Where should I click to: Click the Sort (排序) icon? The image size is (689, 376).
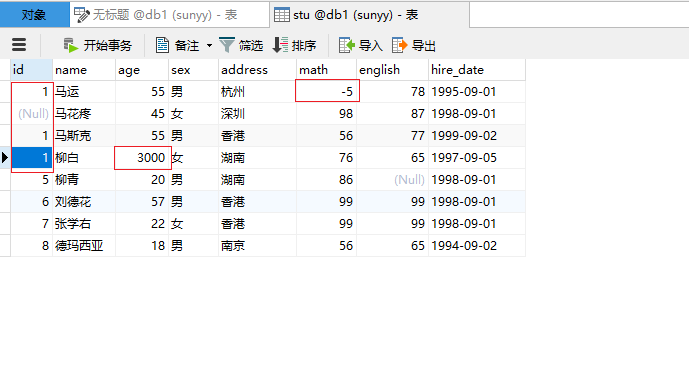(280, 45)
